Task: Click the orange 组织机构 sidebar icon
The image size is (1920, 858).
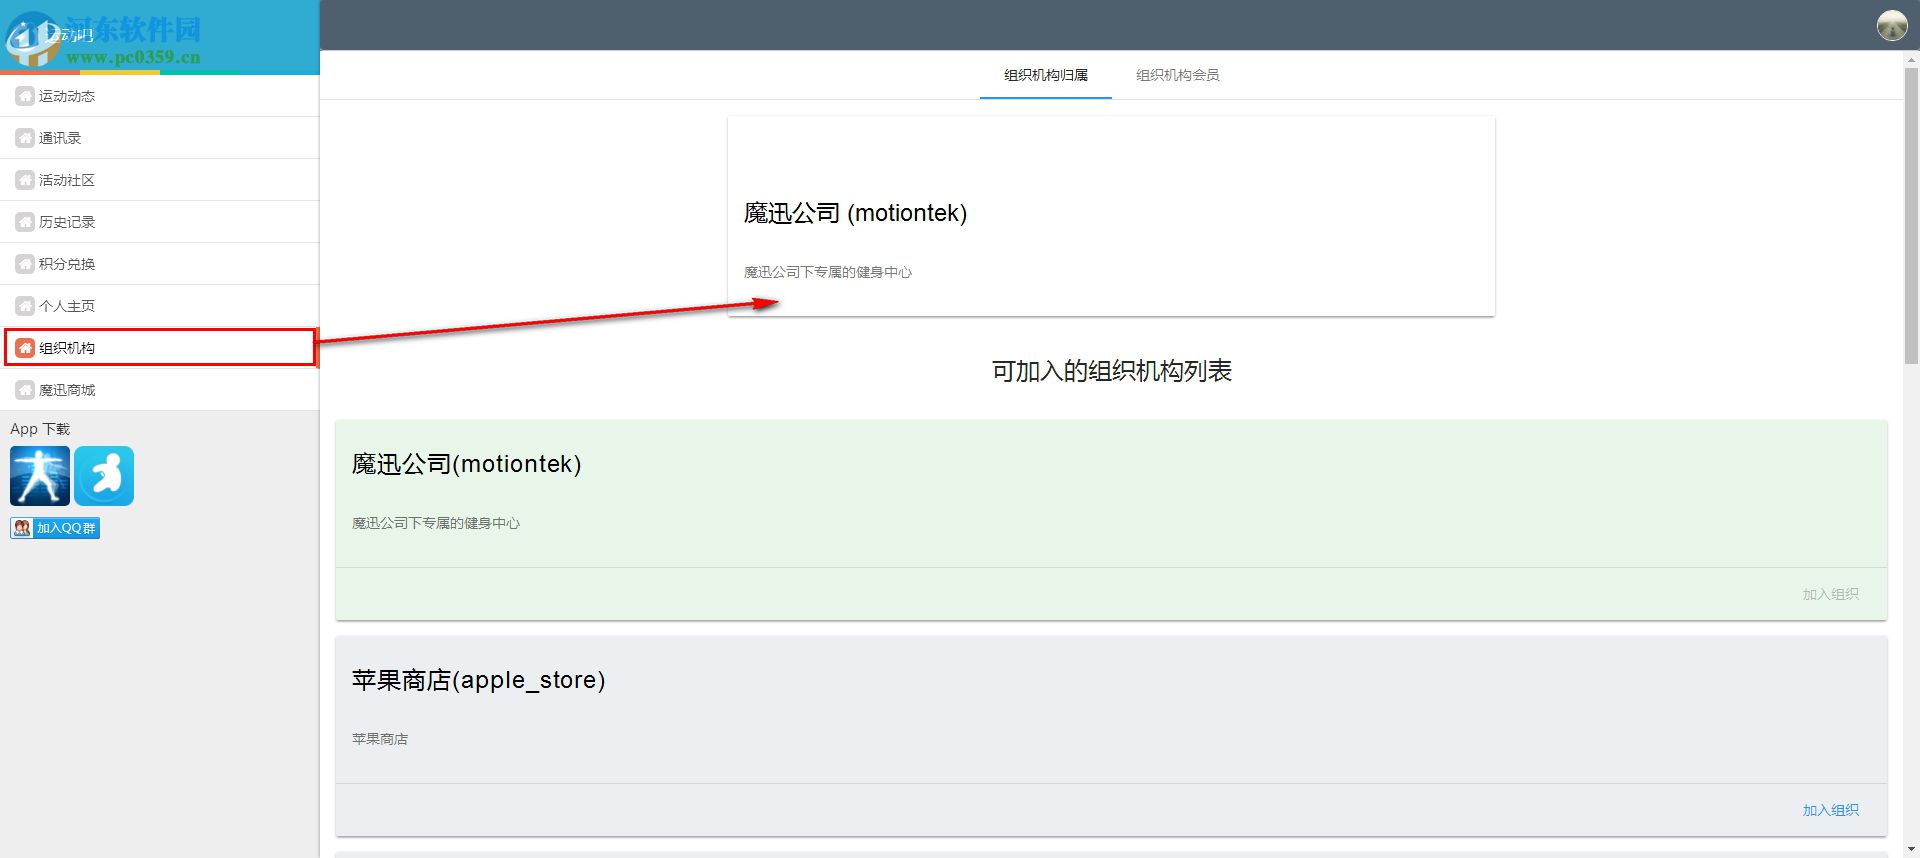Action: tap(25, 348)
